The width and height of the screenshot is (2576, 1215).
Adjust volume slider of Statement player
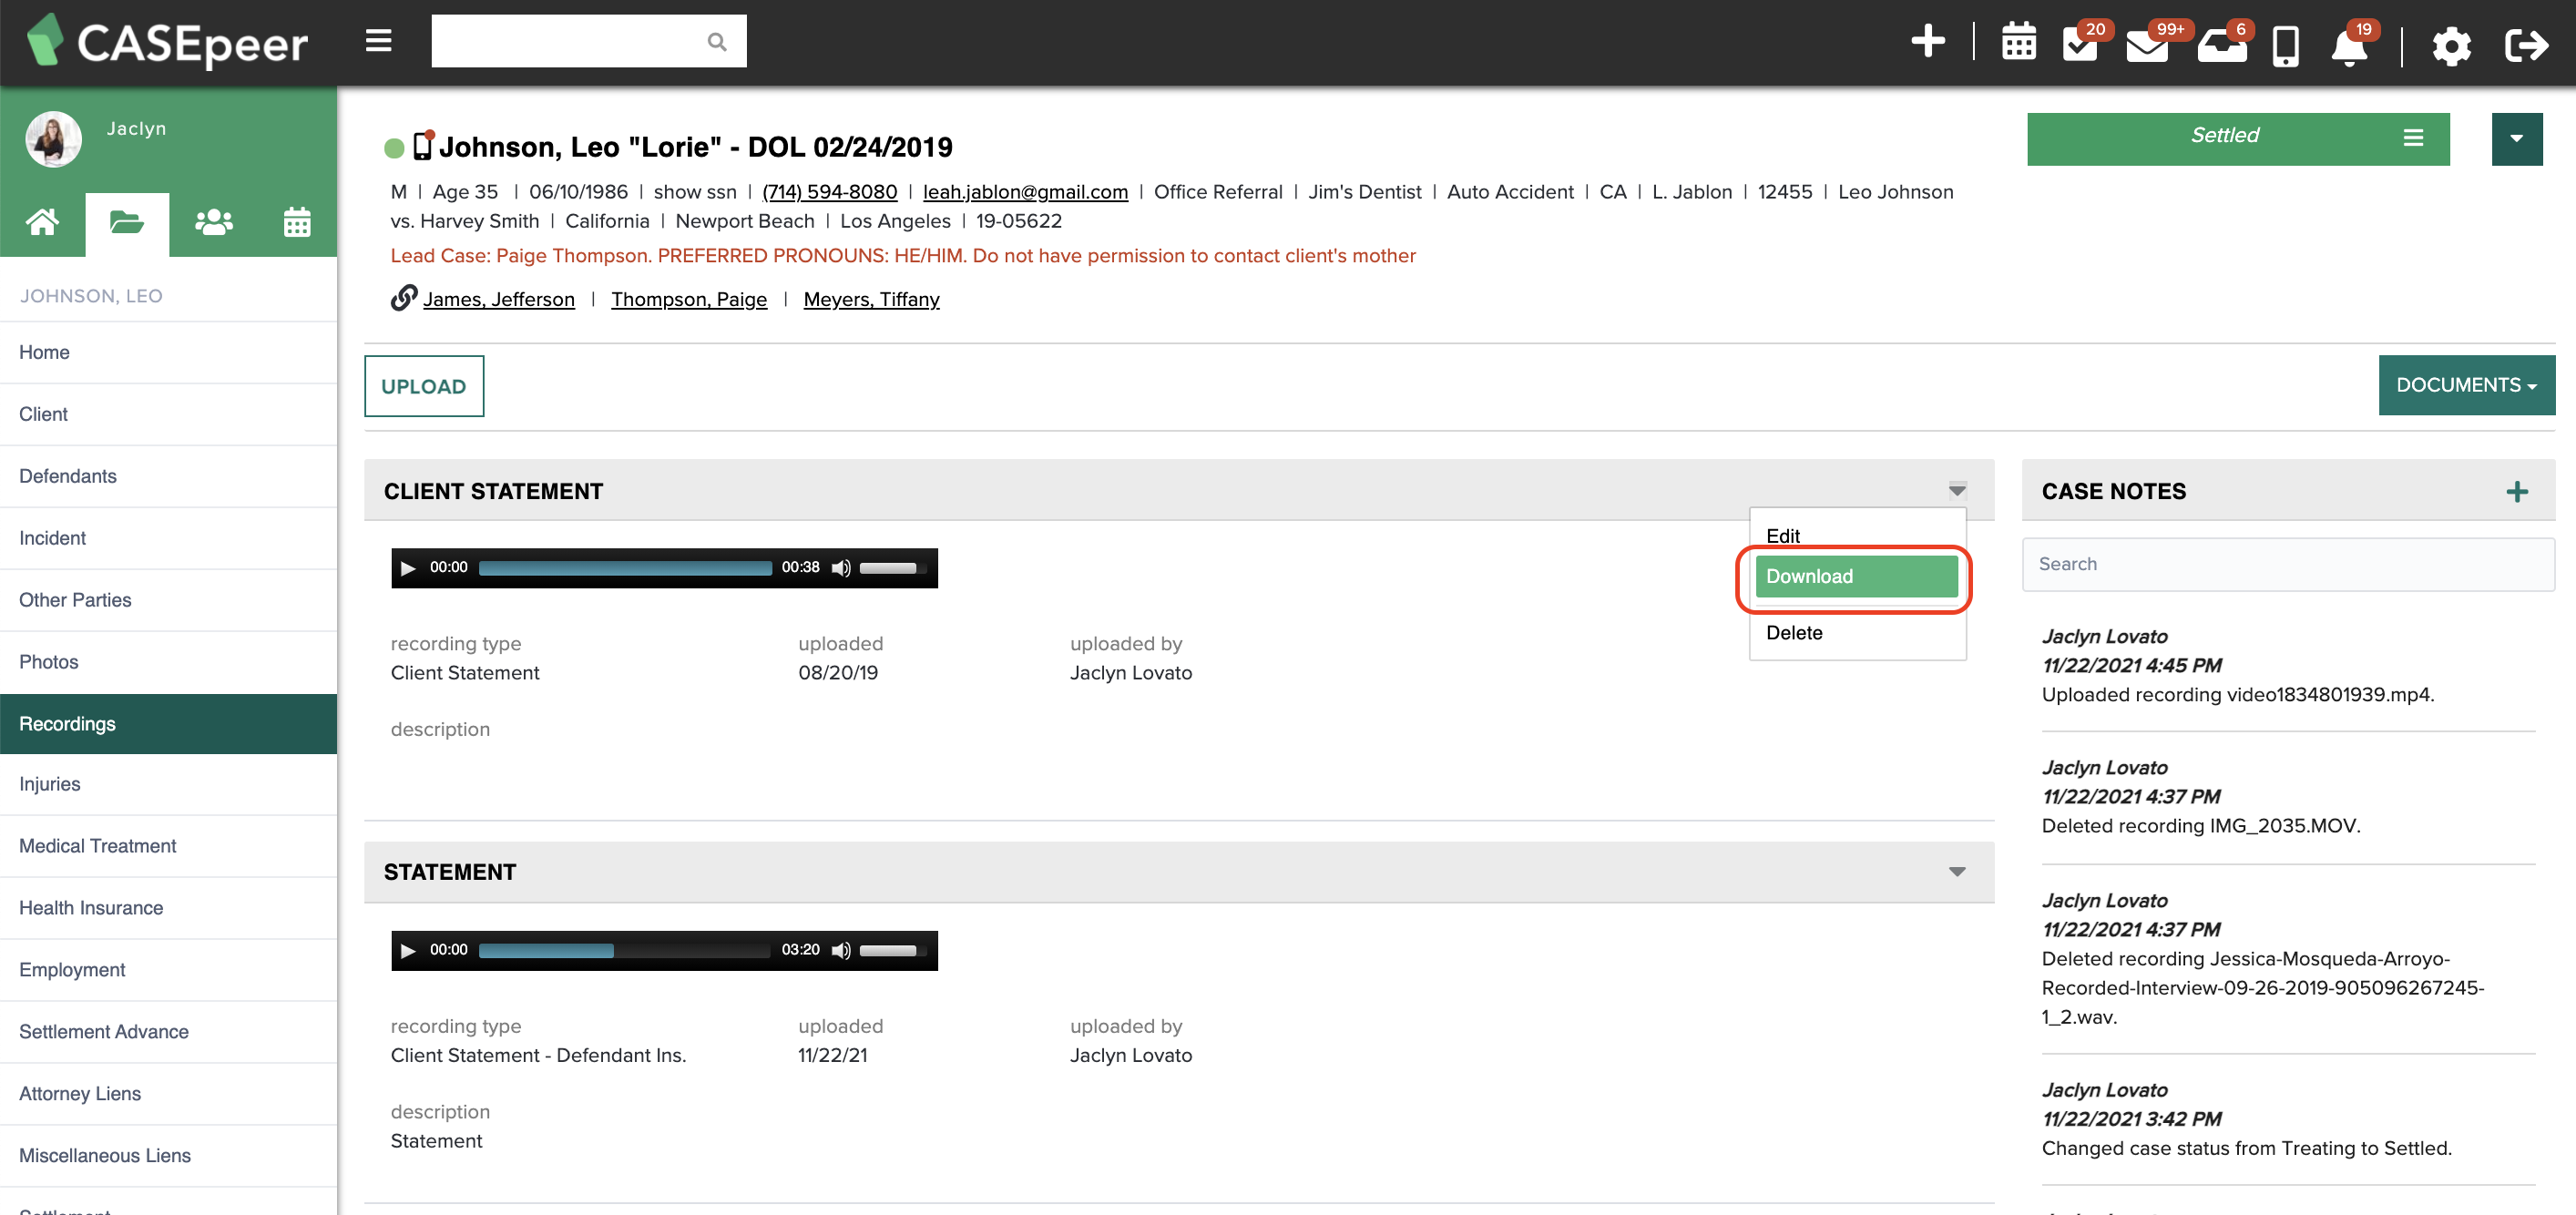tap(891, 950)
